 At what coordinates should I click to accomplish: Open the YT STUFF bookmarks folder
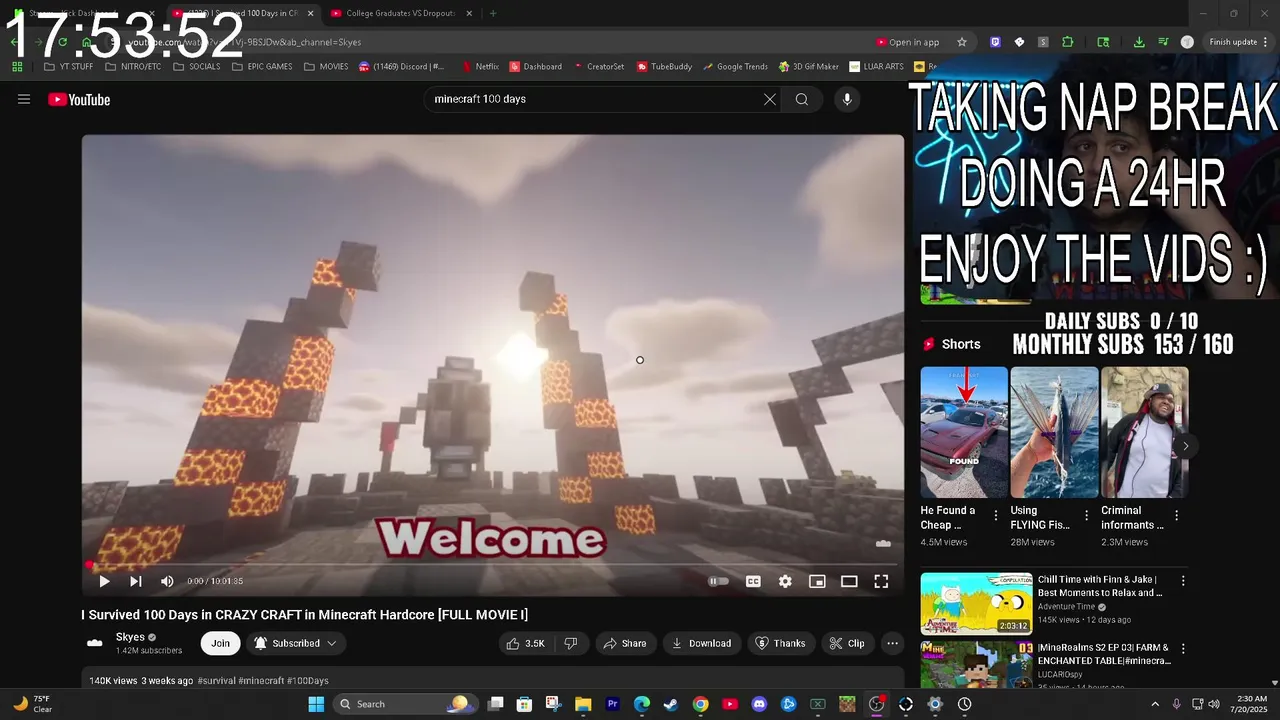(x=69, y=67)
